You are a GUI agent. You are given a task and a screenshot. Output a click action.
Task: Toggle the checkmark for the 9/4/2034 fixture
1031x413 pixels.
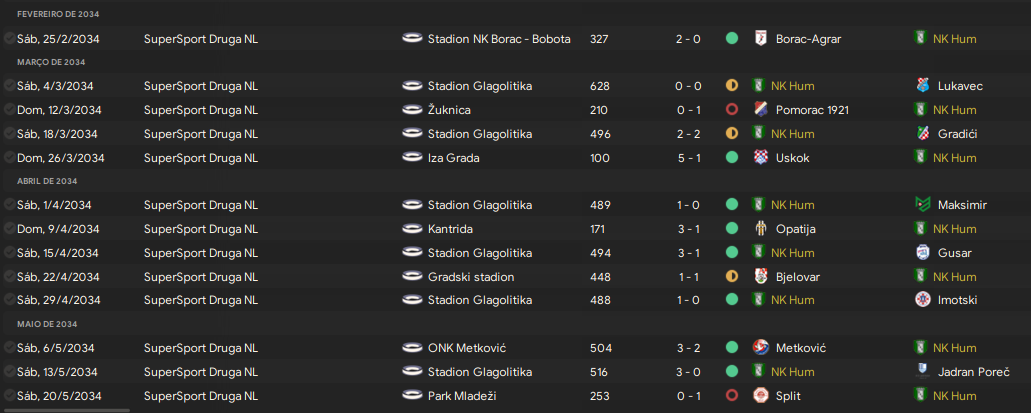[x=9, y=228]
